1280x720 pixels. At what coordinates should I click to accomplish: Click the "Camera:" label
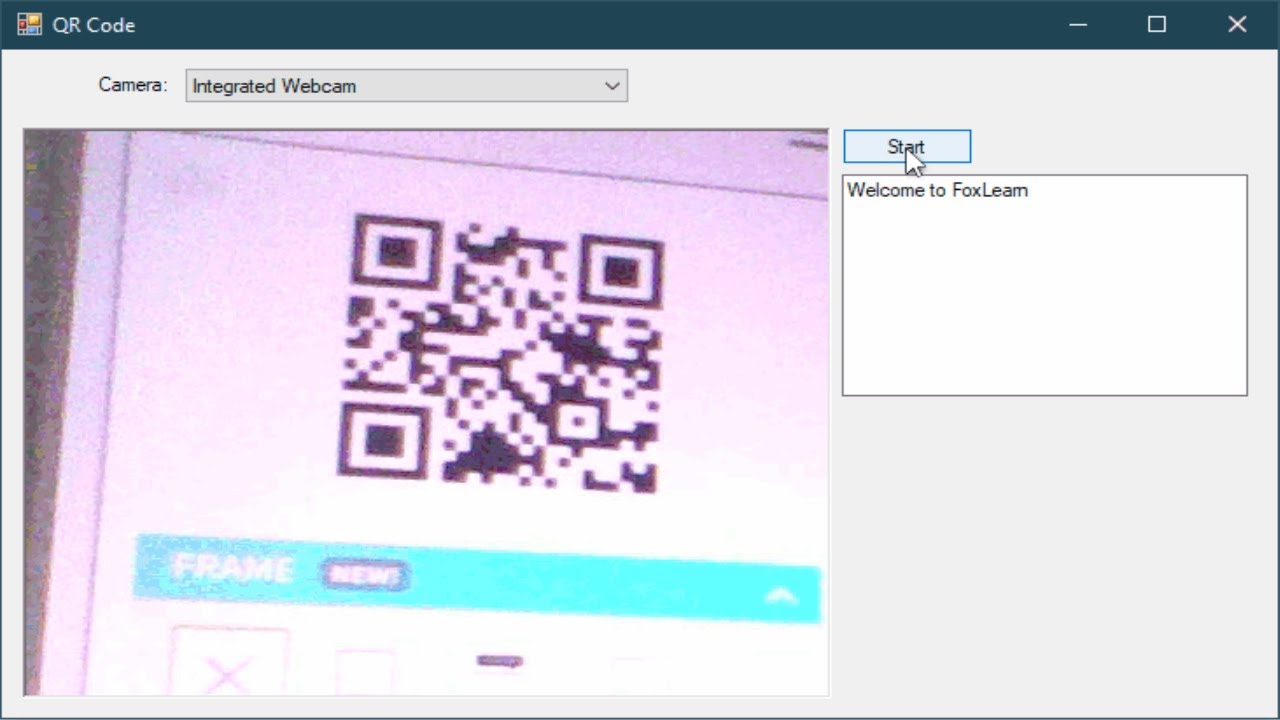133,85
